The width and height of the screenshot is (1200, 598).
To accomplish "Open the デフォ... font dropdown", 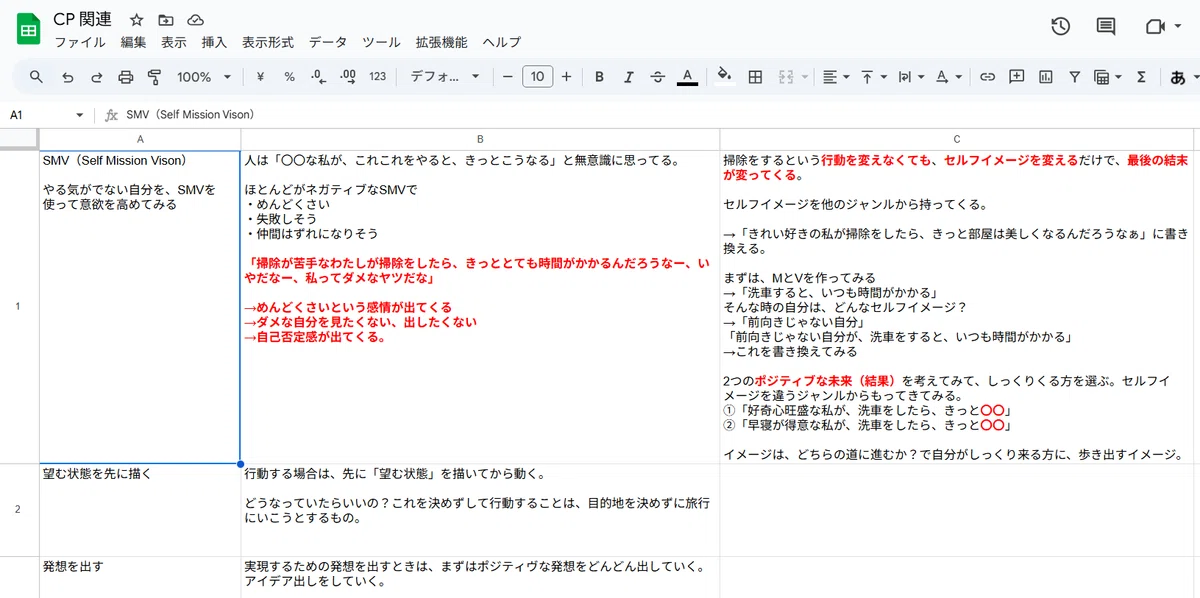I will tap(445, 77).
